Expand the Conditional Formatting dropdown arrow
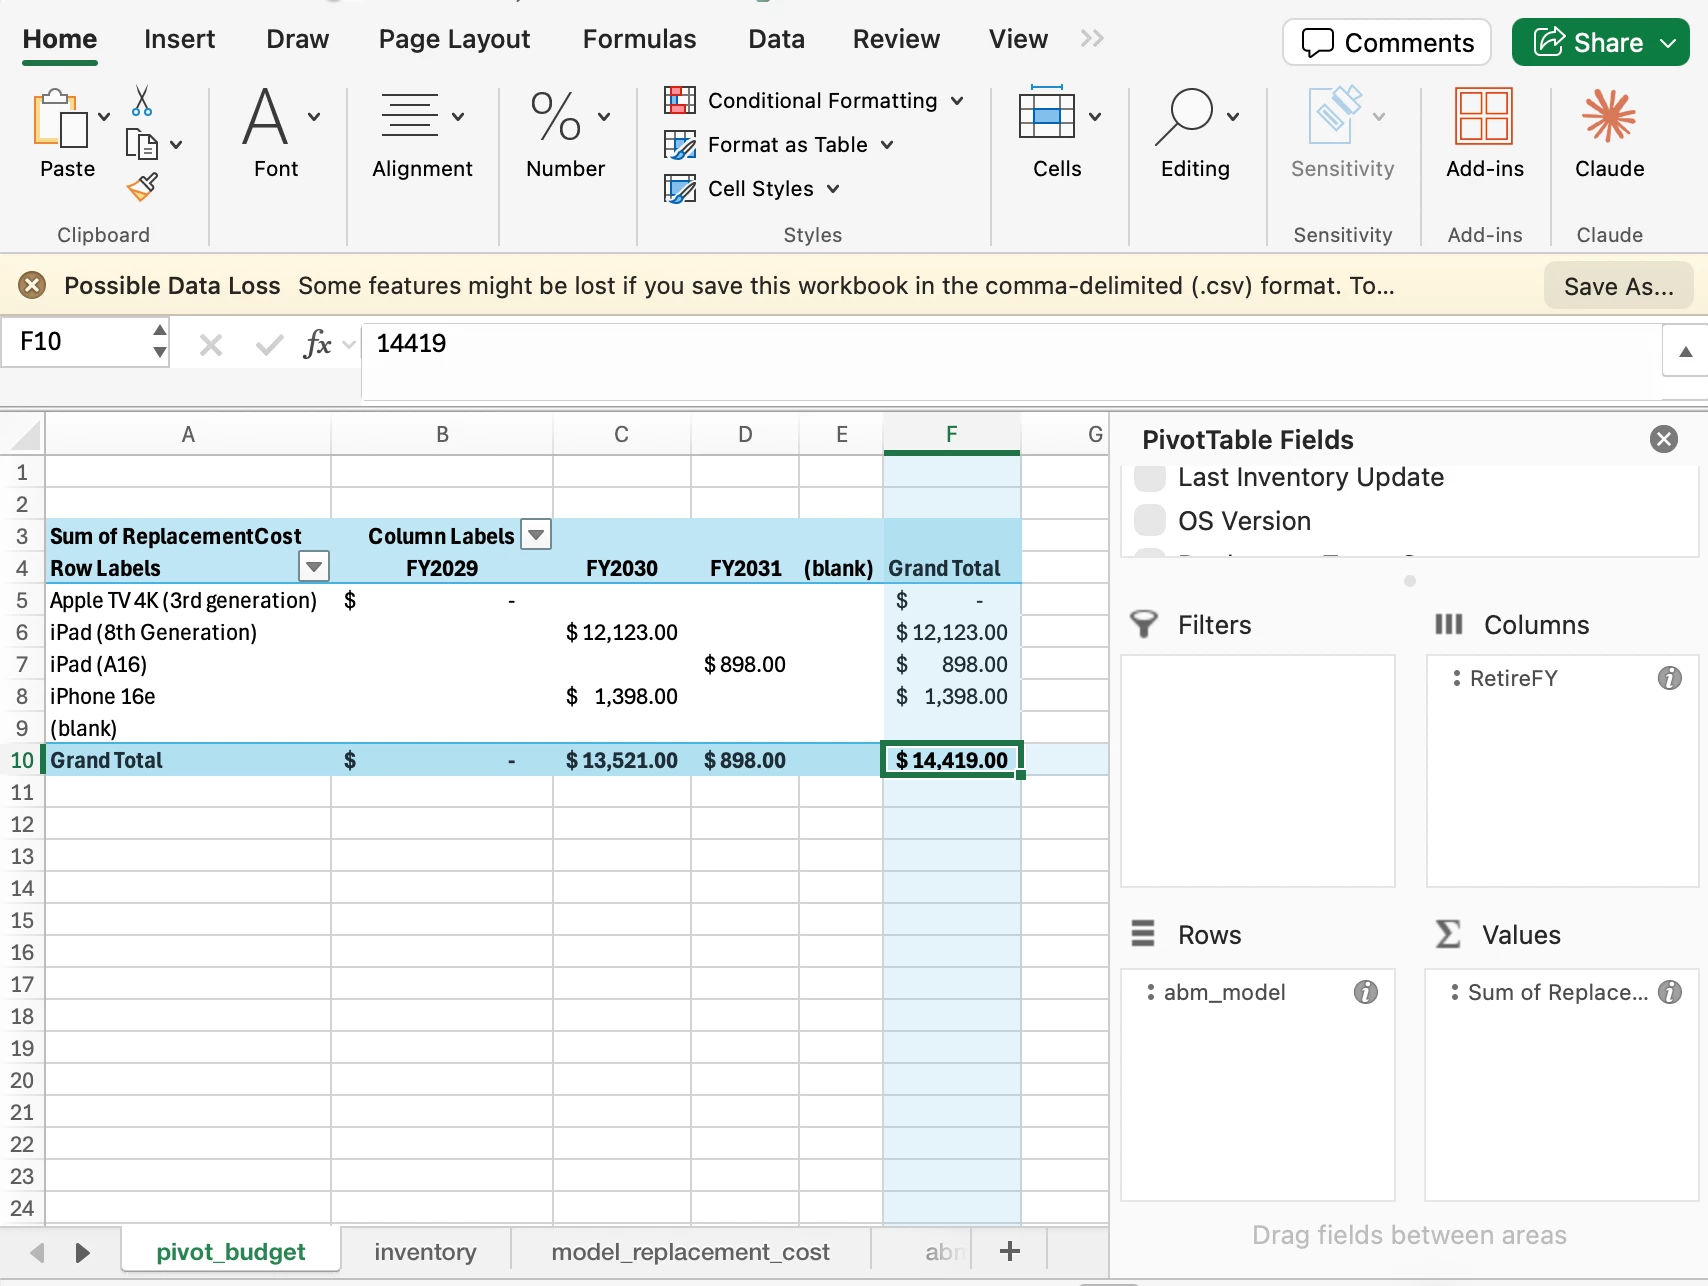Viewport: 1708px width, 1286px height. point(957,101)
